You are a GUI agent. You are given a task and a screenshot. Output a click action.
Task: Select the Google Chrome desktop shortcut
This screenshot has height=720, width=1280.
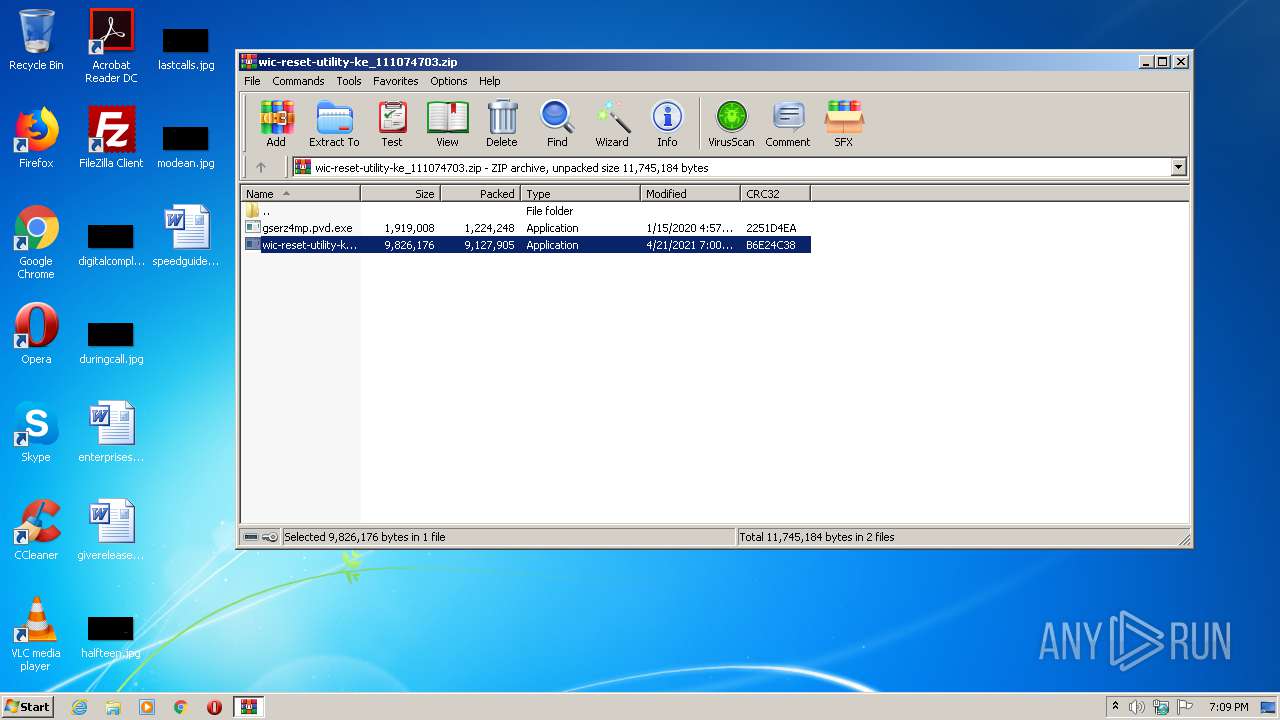point(36,242)
